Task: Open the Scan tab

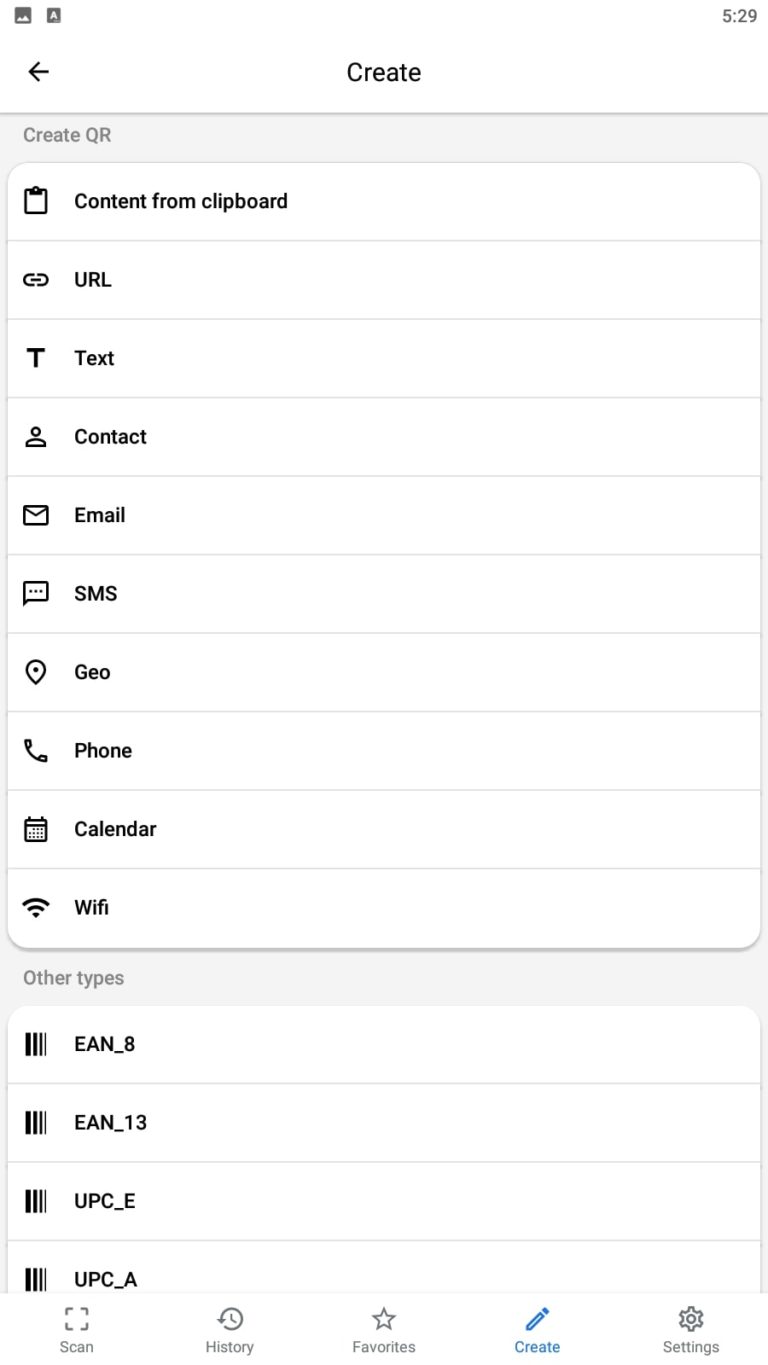Action: pyautogui.click(x=76, y=1330)
